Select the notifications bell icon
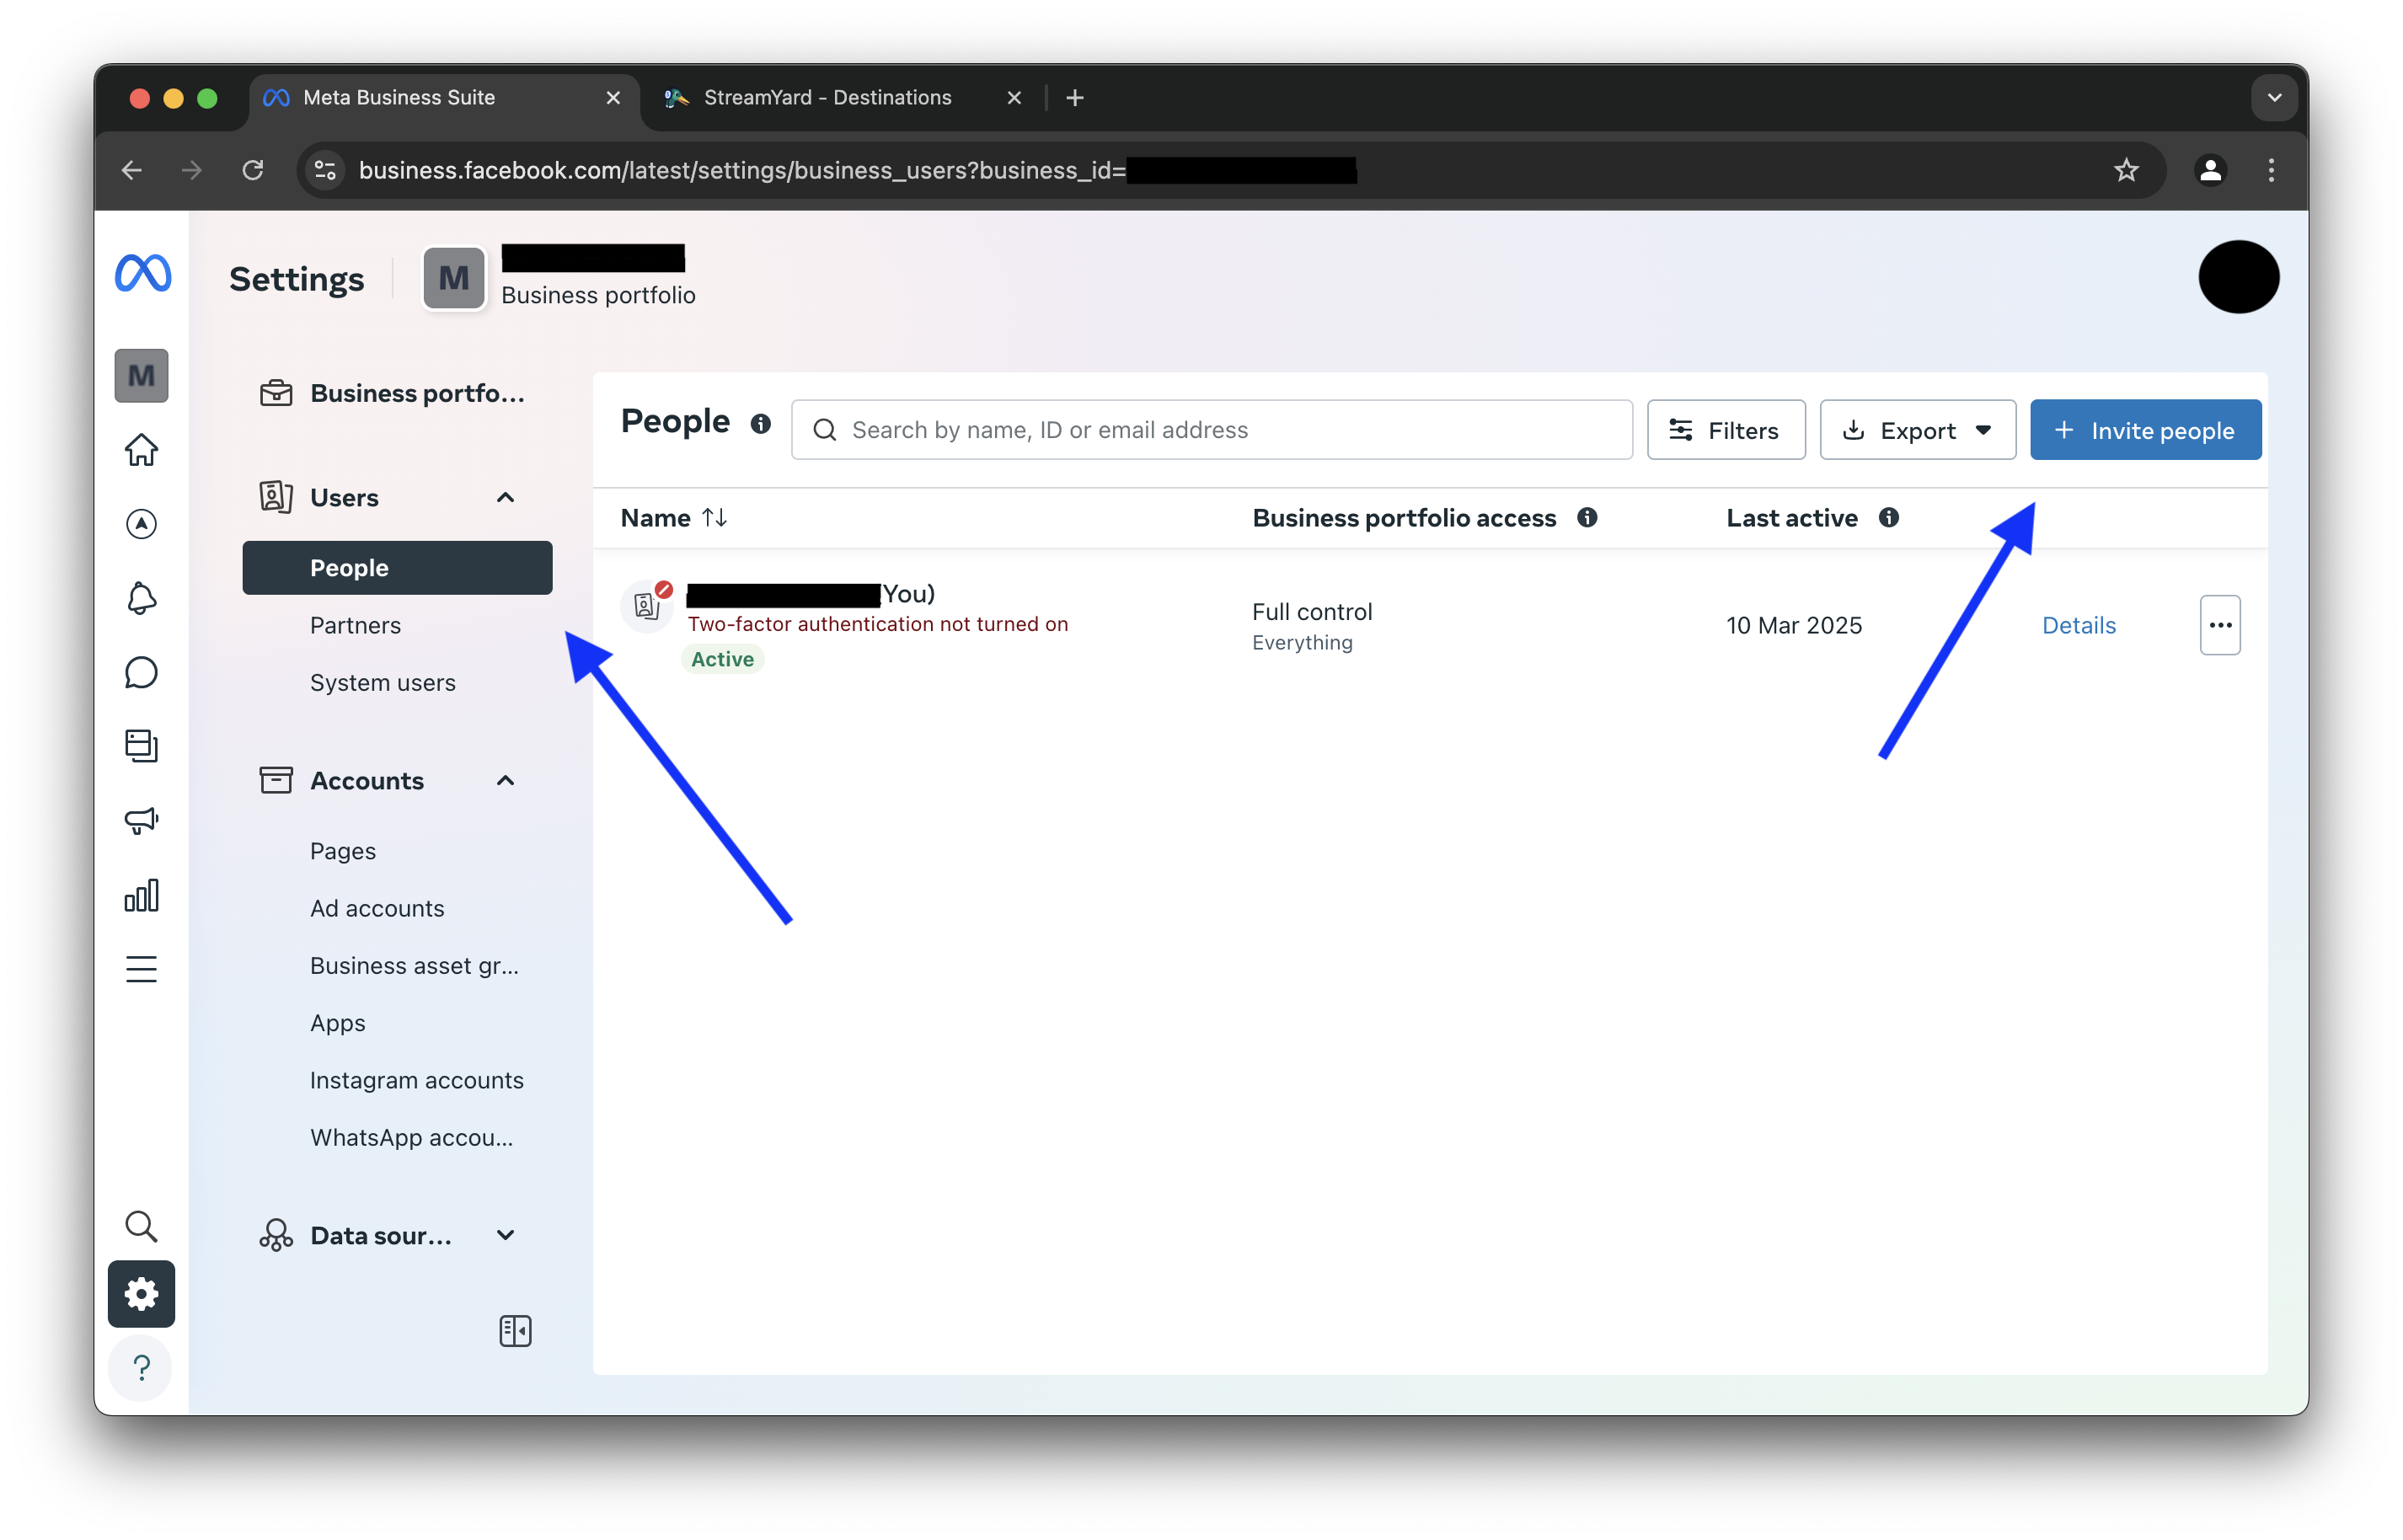The width and height of the screenshot is (2403, 1540). pos(142,597)
